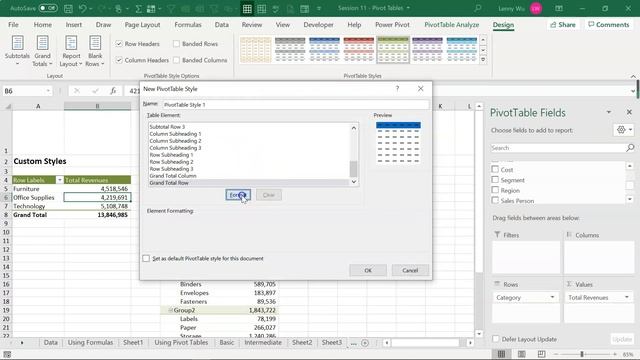Open the Grand Totals menu
The width and height of the screenshot is (640, 360).
[x=42, y=51]
